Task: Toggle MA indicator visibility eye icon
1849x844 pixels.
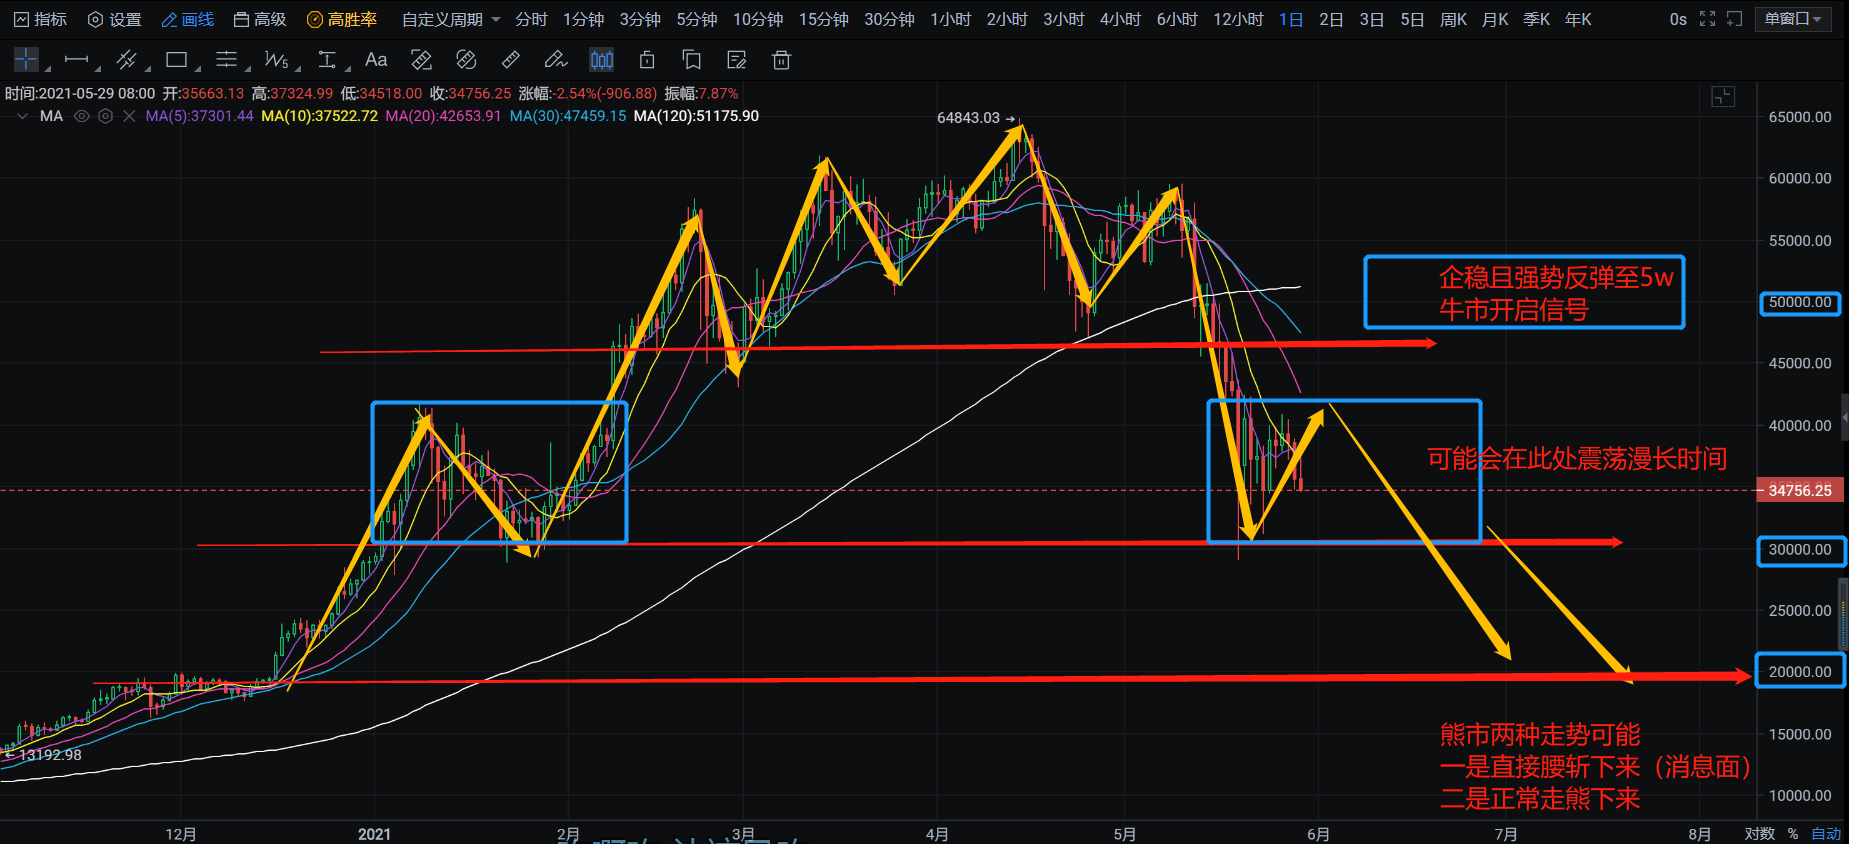Action: (82, 116)
